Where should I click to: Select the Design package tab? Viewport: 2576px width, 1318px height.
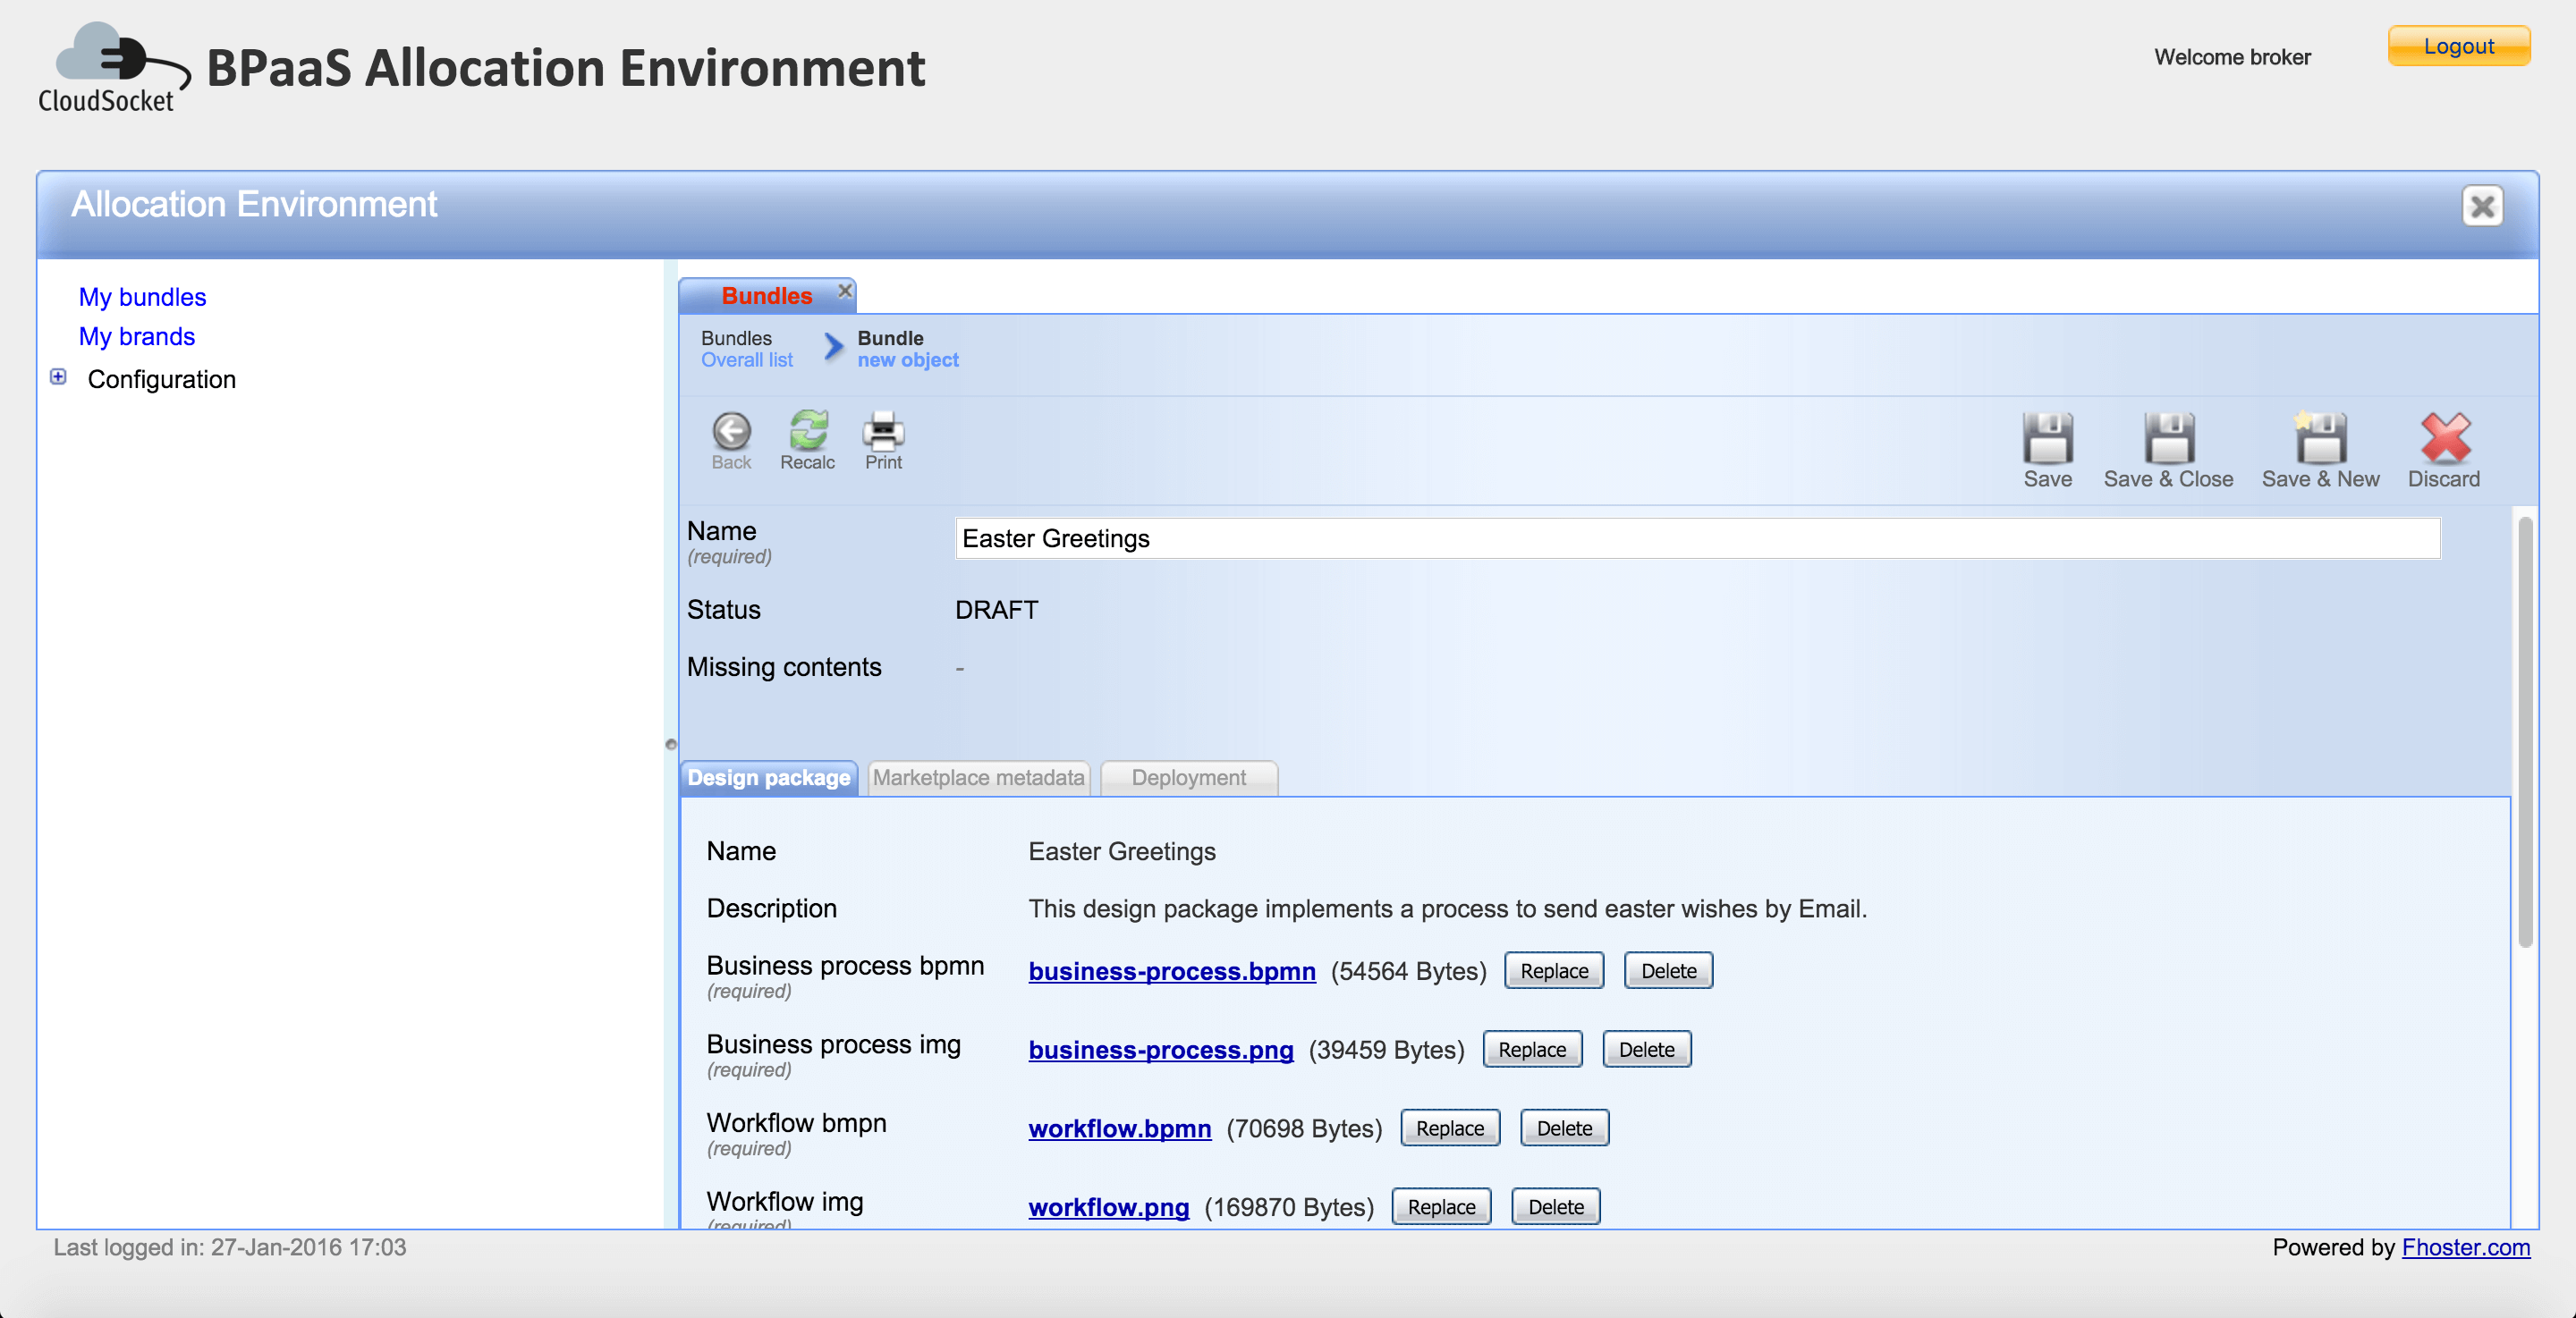tap(768, 778)
